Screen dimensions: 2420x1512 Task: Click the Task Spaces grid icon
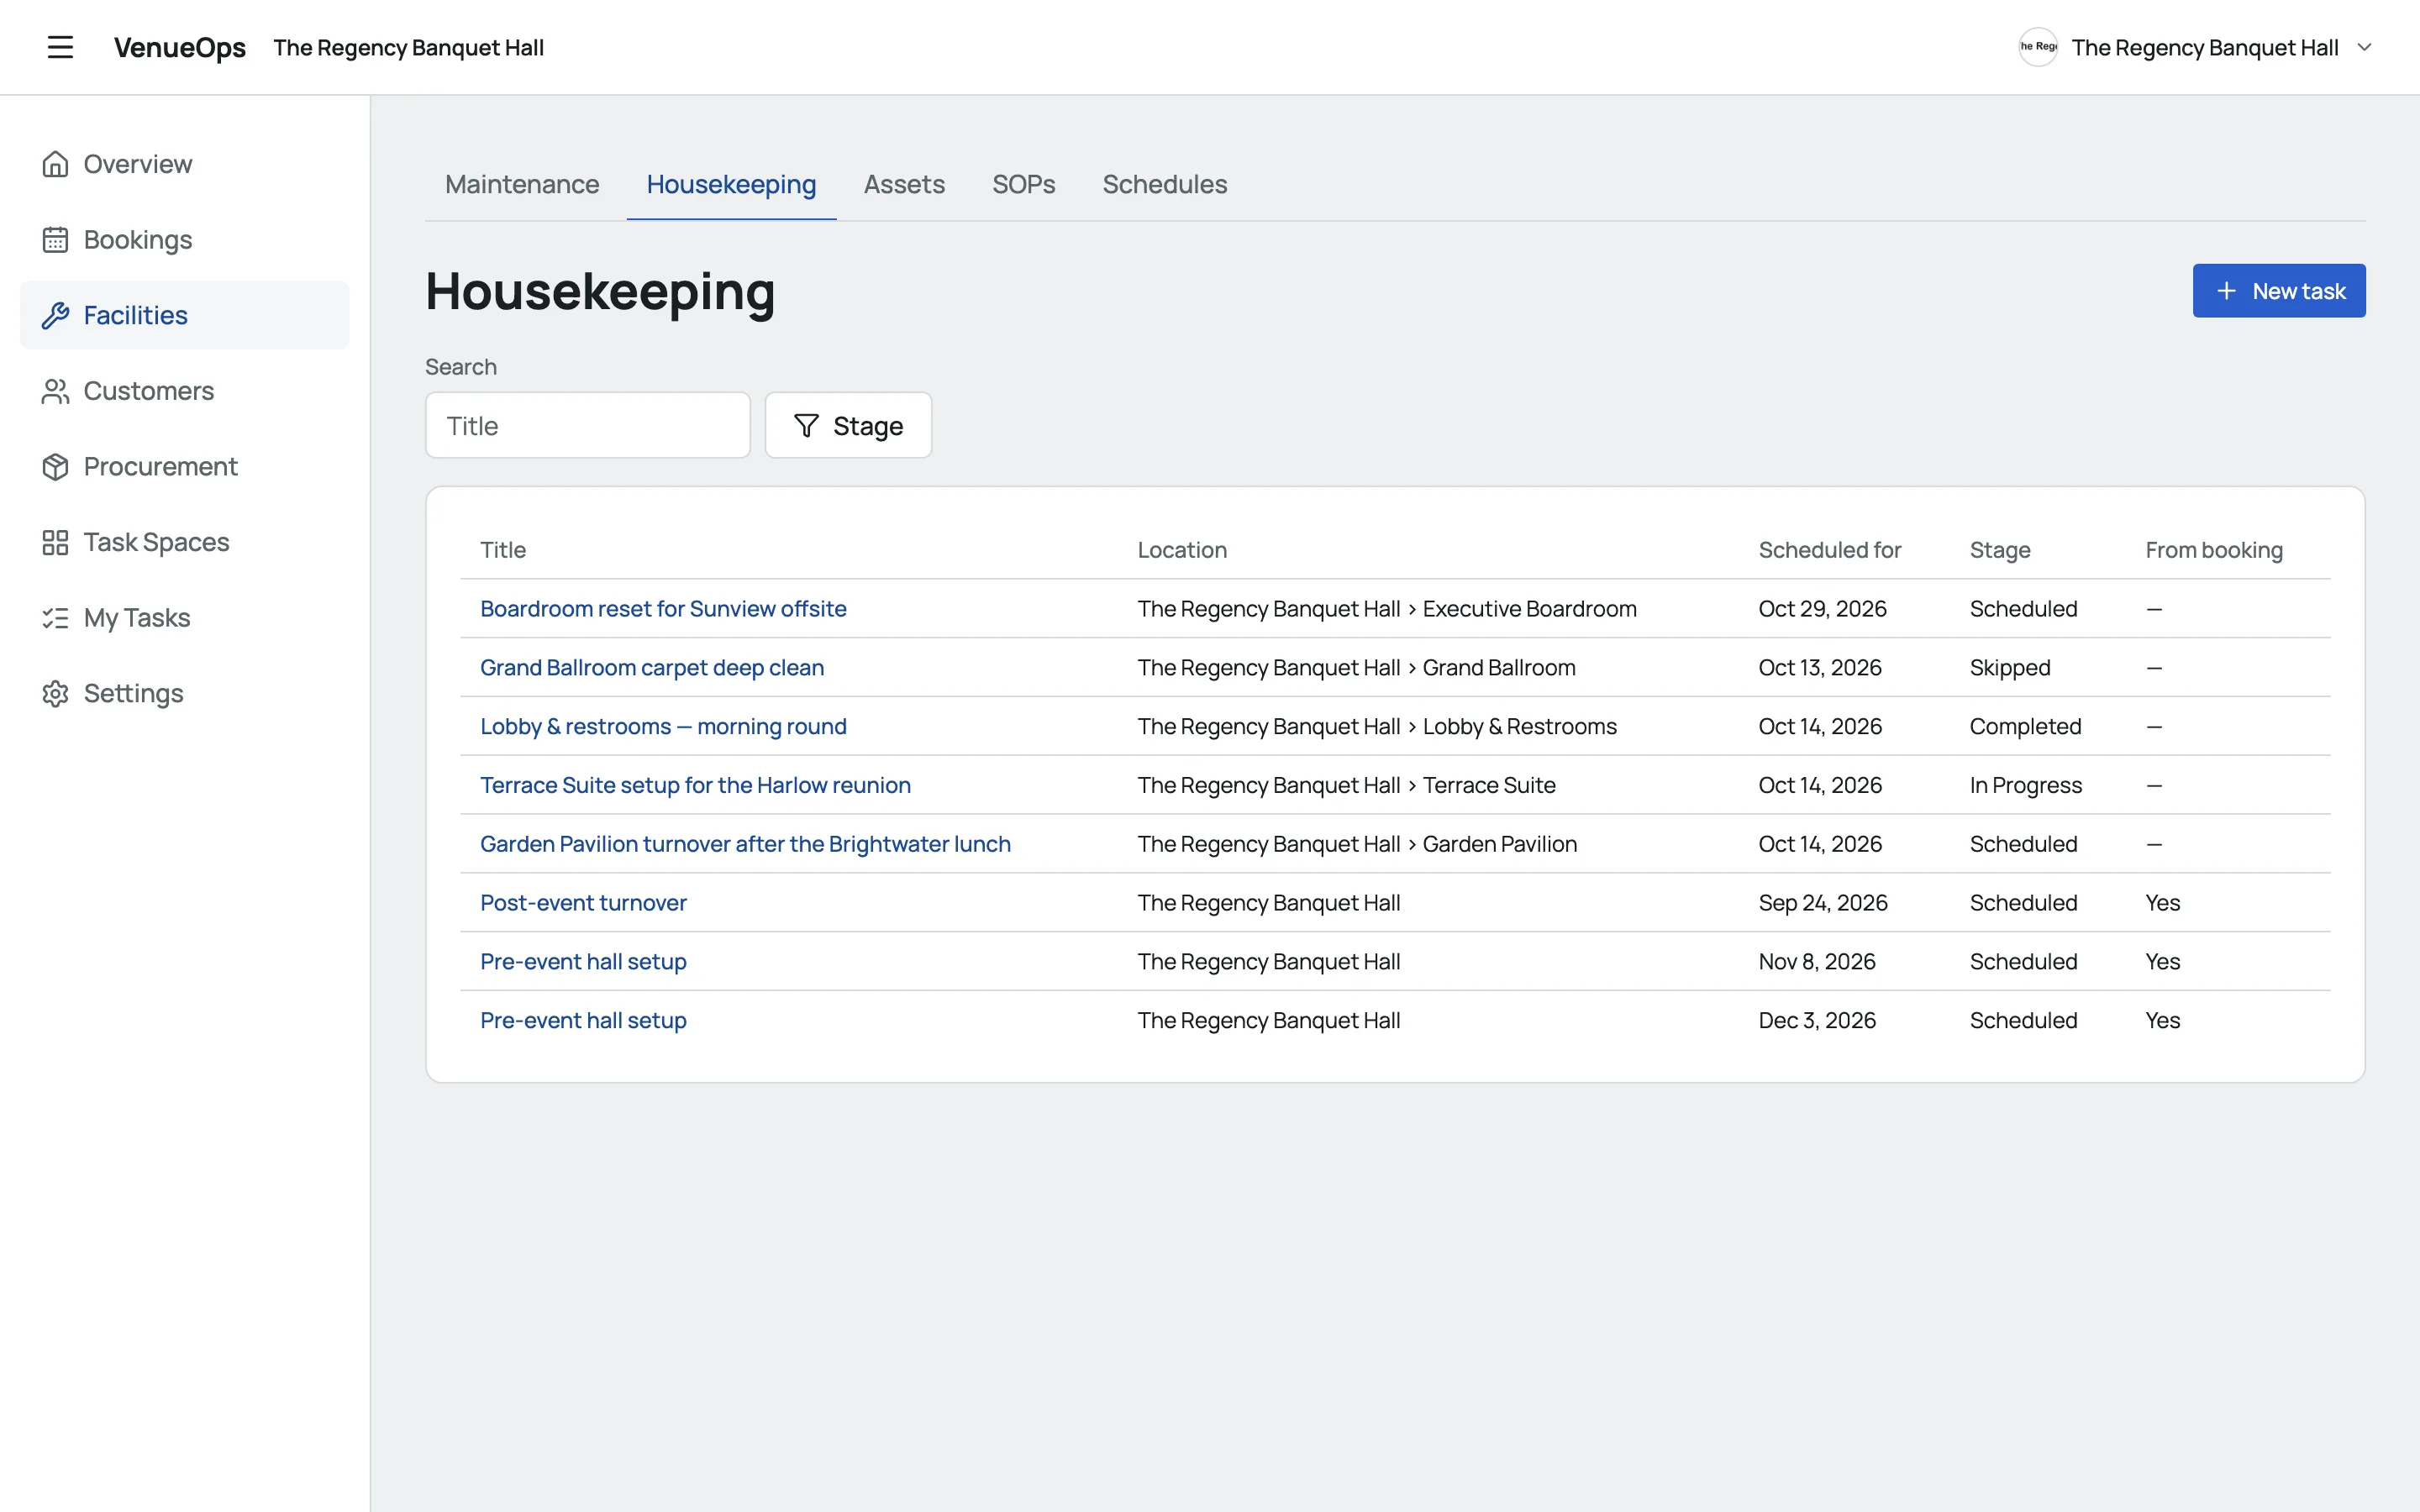click(55, 542)
